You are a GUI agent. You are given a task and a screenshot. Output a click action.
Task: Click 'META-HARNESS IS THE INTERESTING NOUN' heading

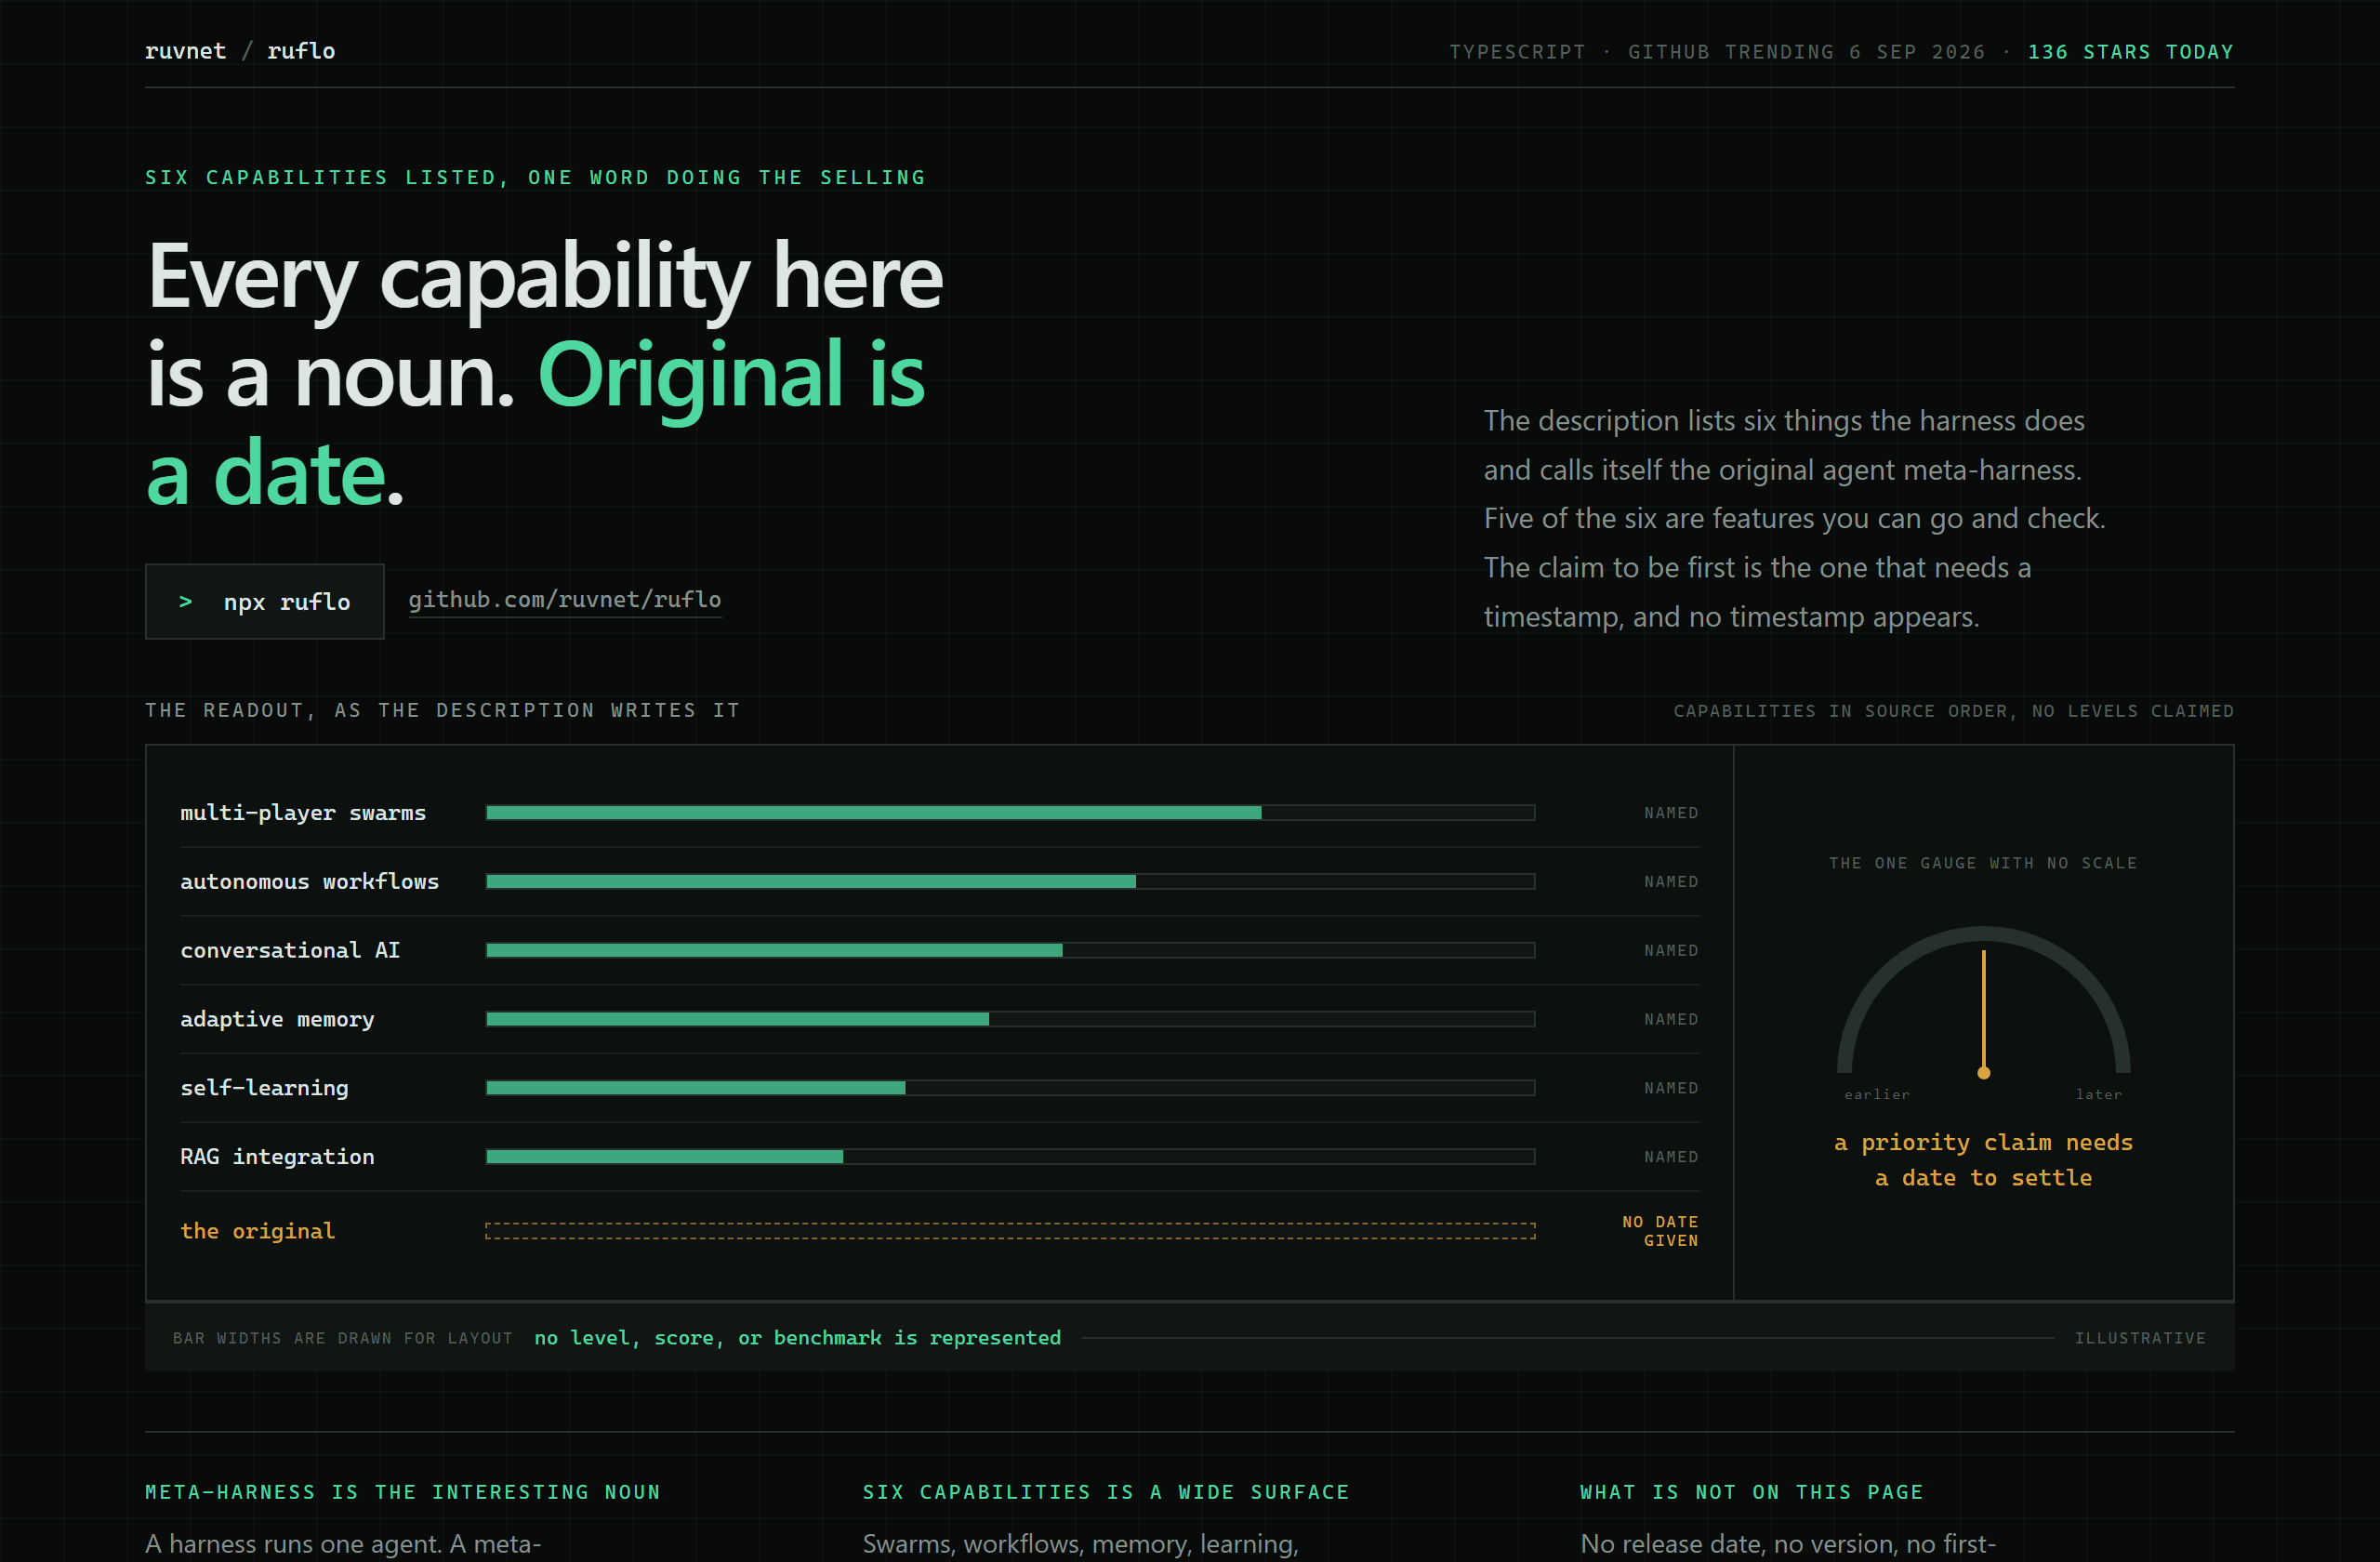pos(402,1492)
